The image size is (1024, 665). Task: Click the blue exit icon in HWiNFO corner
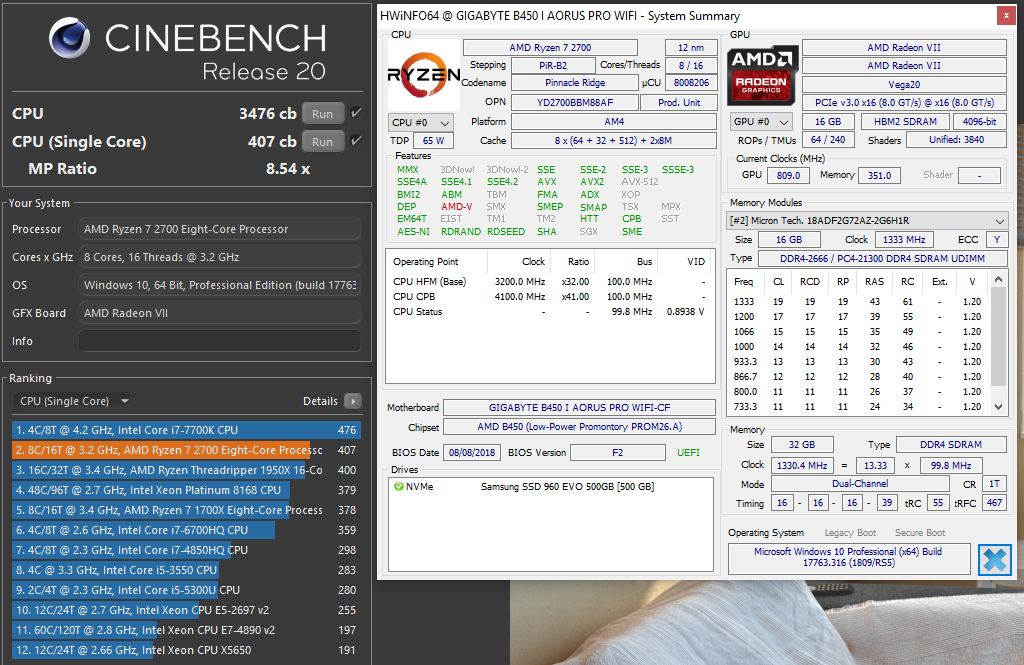coord(994,560)
